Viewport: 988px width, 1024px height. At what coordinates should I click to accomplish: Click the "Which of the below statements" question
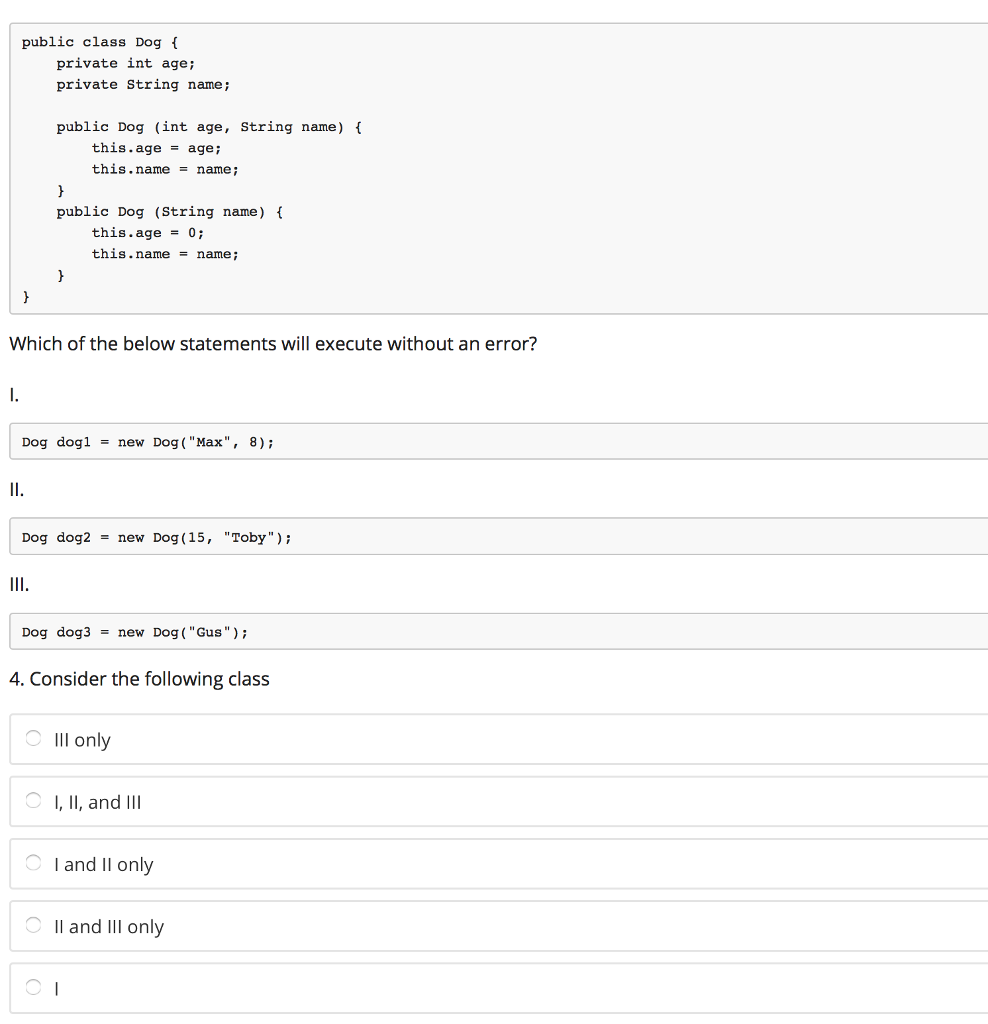tap(273, 344)
